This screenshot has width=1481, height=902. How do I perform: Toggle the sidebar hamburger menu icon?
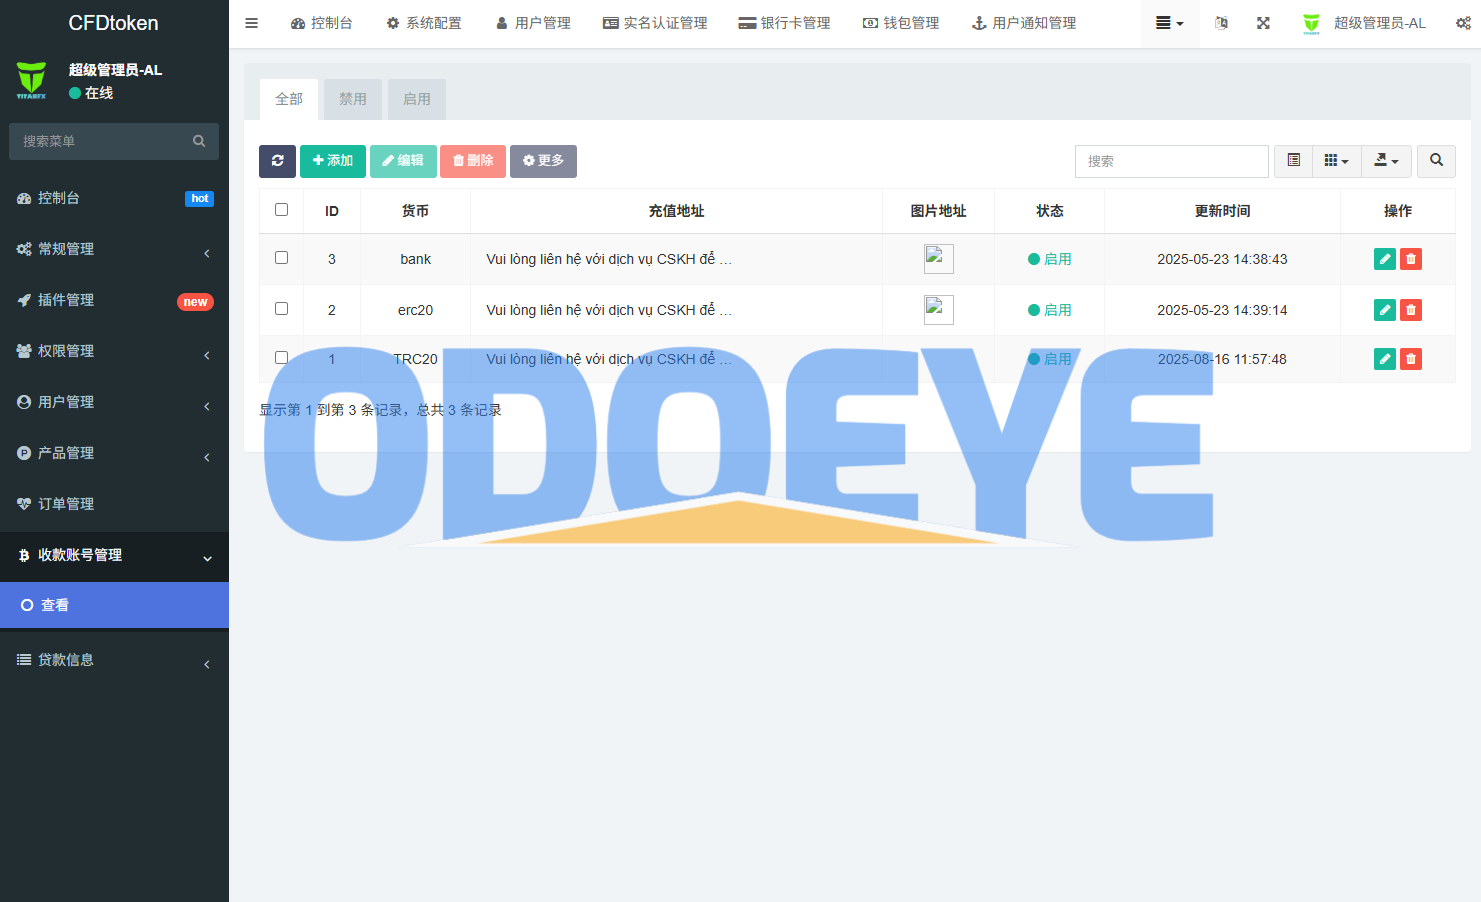[x=252, y=23]
